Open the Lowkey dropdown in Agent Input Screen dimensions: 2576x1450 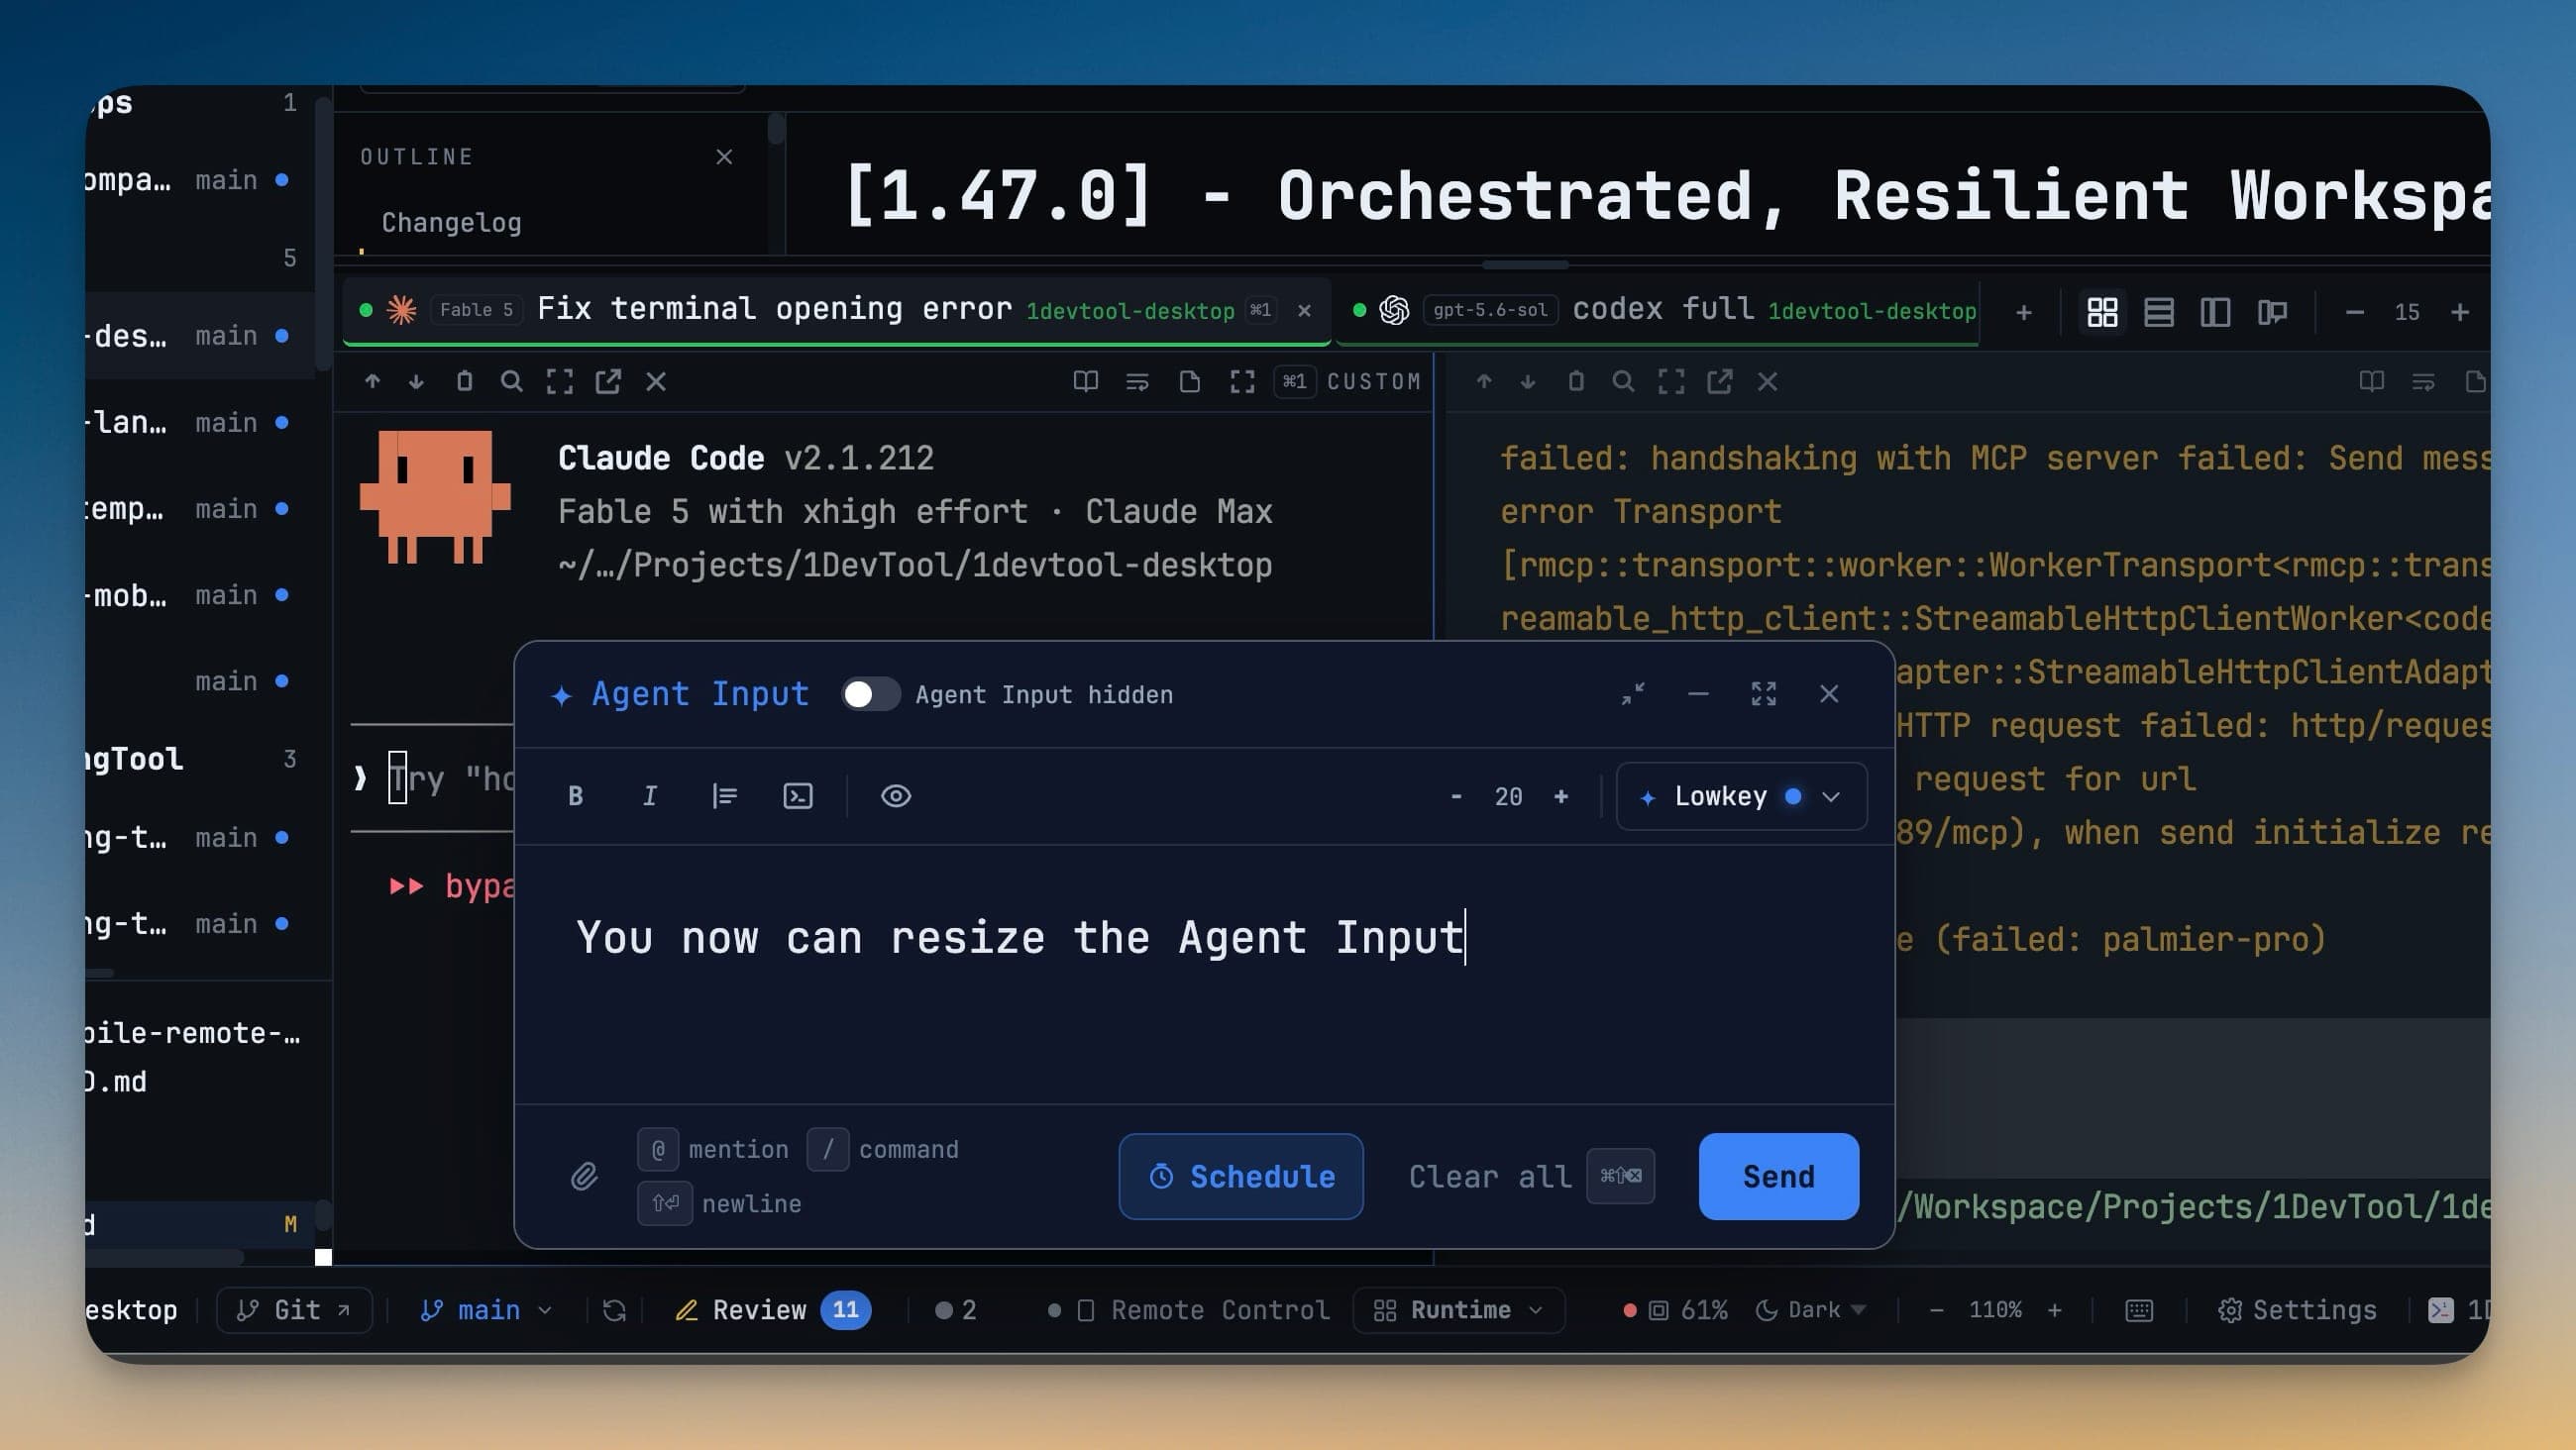(1741, 796)
